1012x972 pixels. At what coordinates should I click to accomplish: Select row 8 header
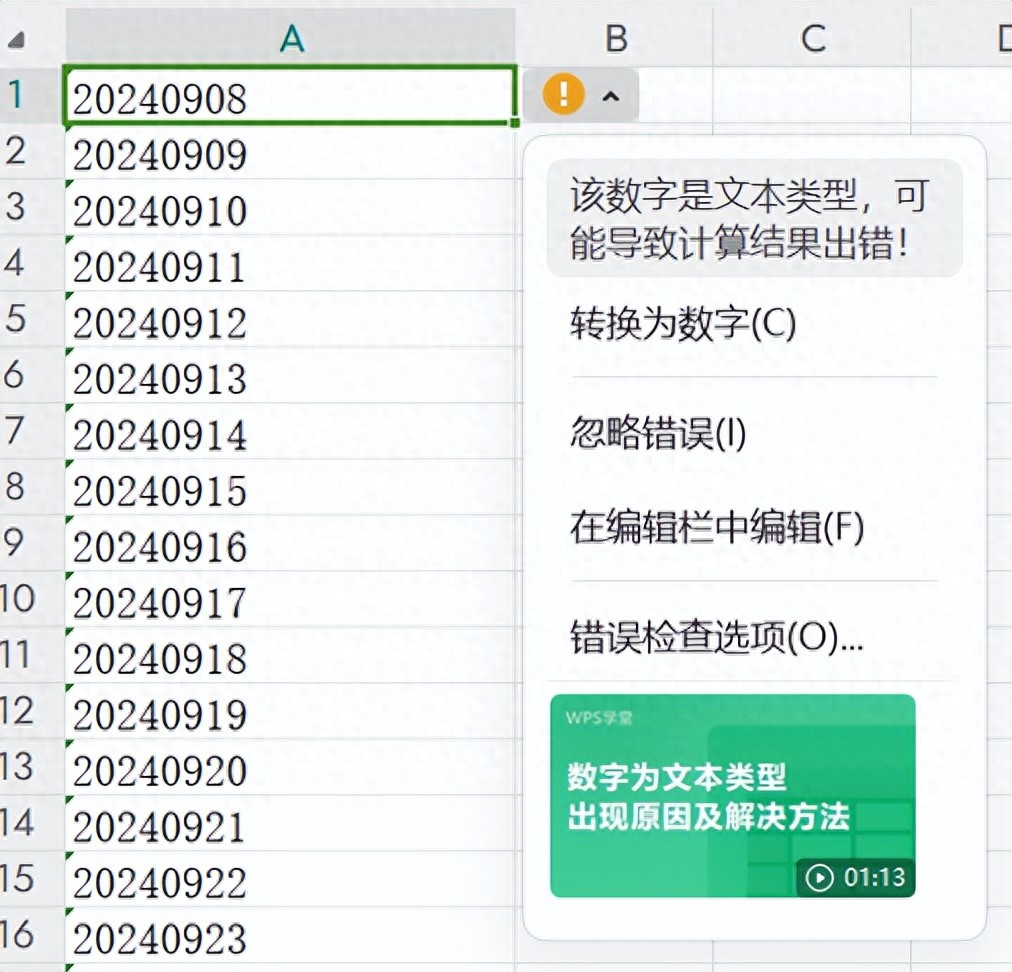coord(32,486)
